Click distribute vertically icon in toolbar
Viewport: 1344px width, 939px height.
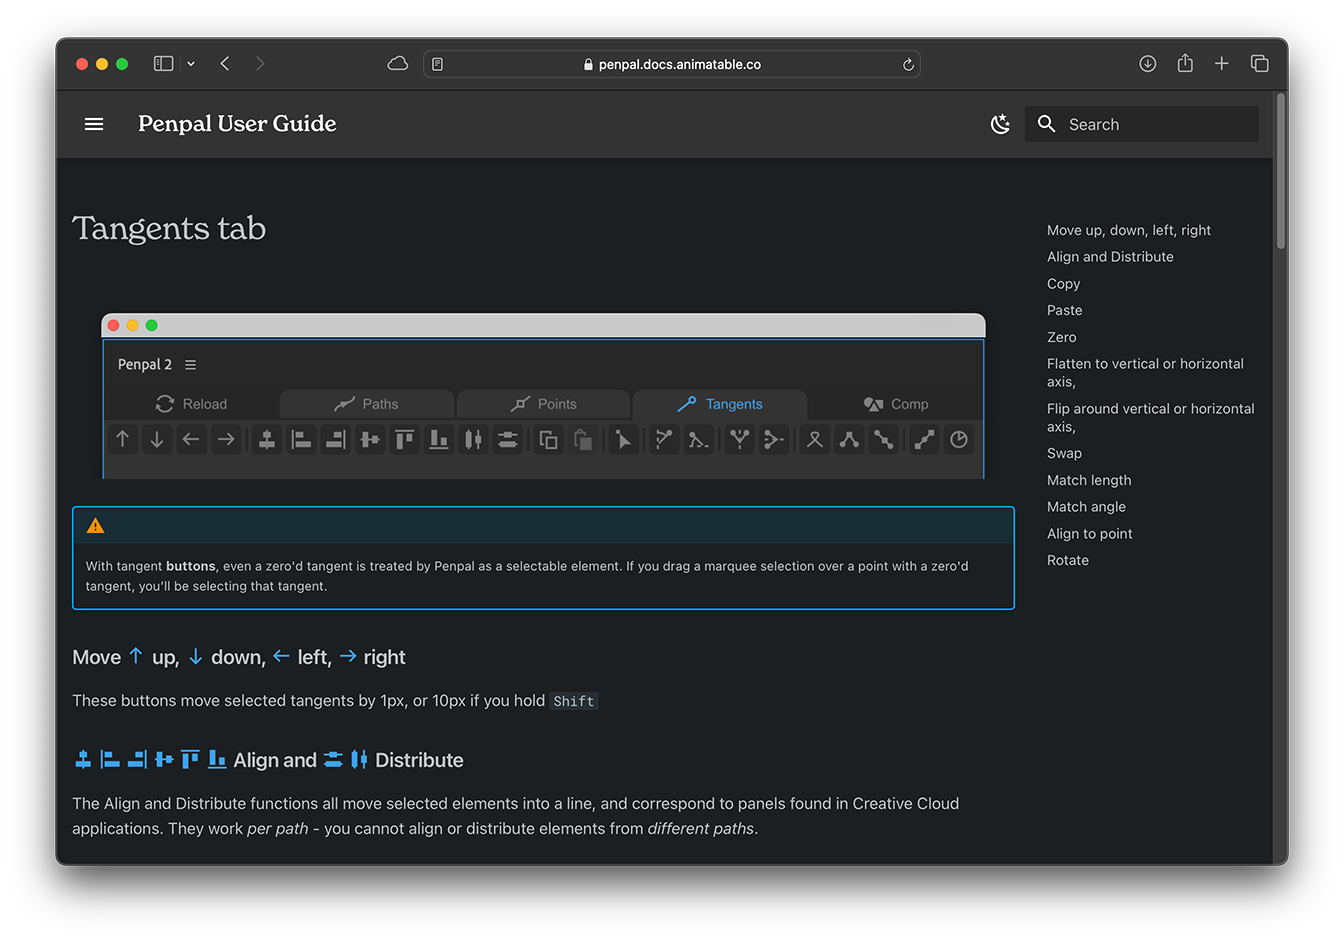[508, 439]
